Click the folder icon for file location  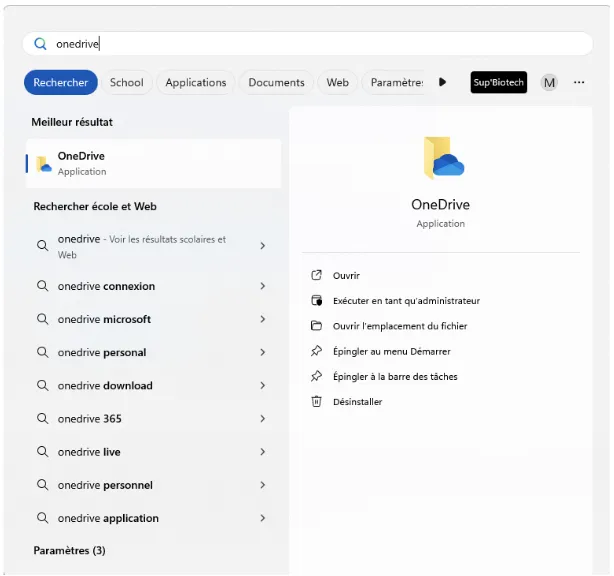[316, 326]
